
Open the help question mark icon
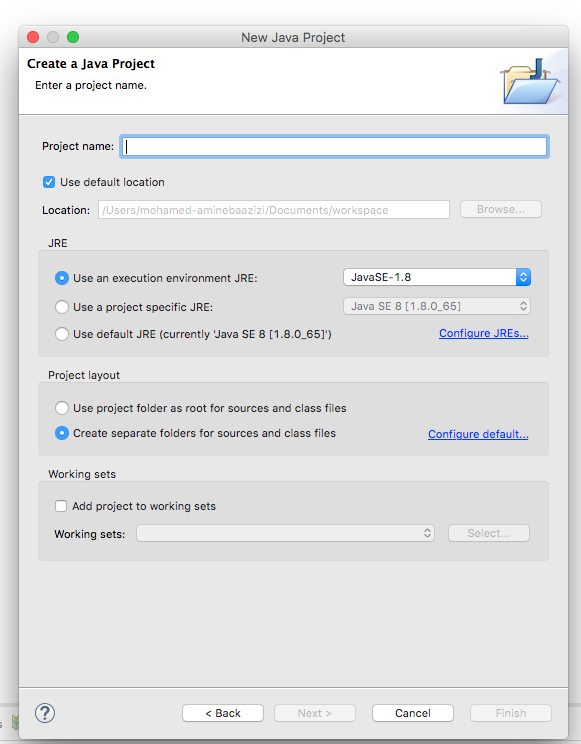(x=45, y=713)
